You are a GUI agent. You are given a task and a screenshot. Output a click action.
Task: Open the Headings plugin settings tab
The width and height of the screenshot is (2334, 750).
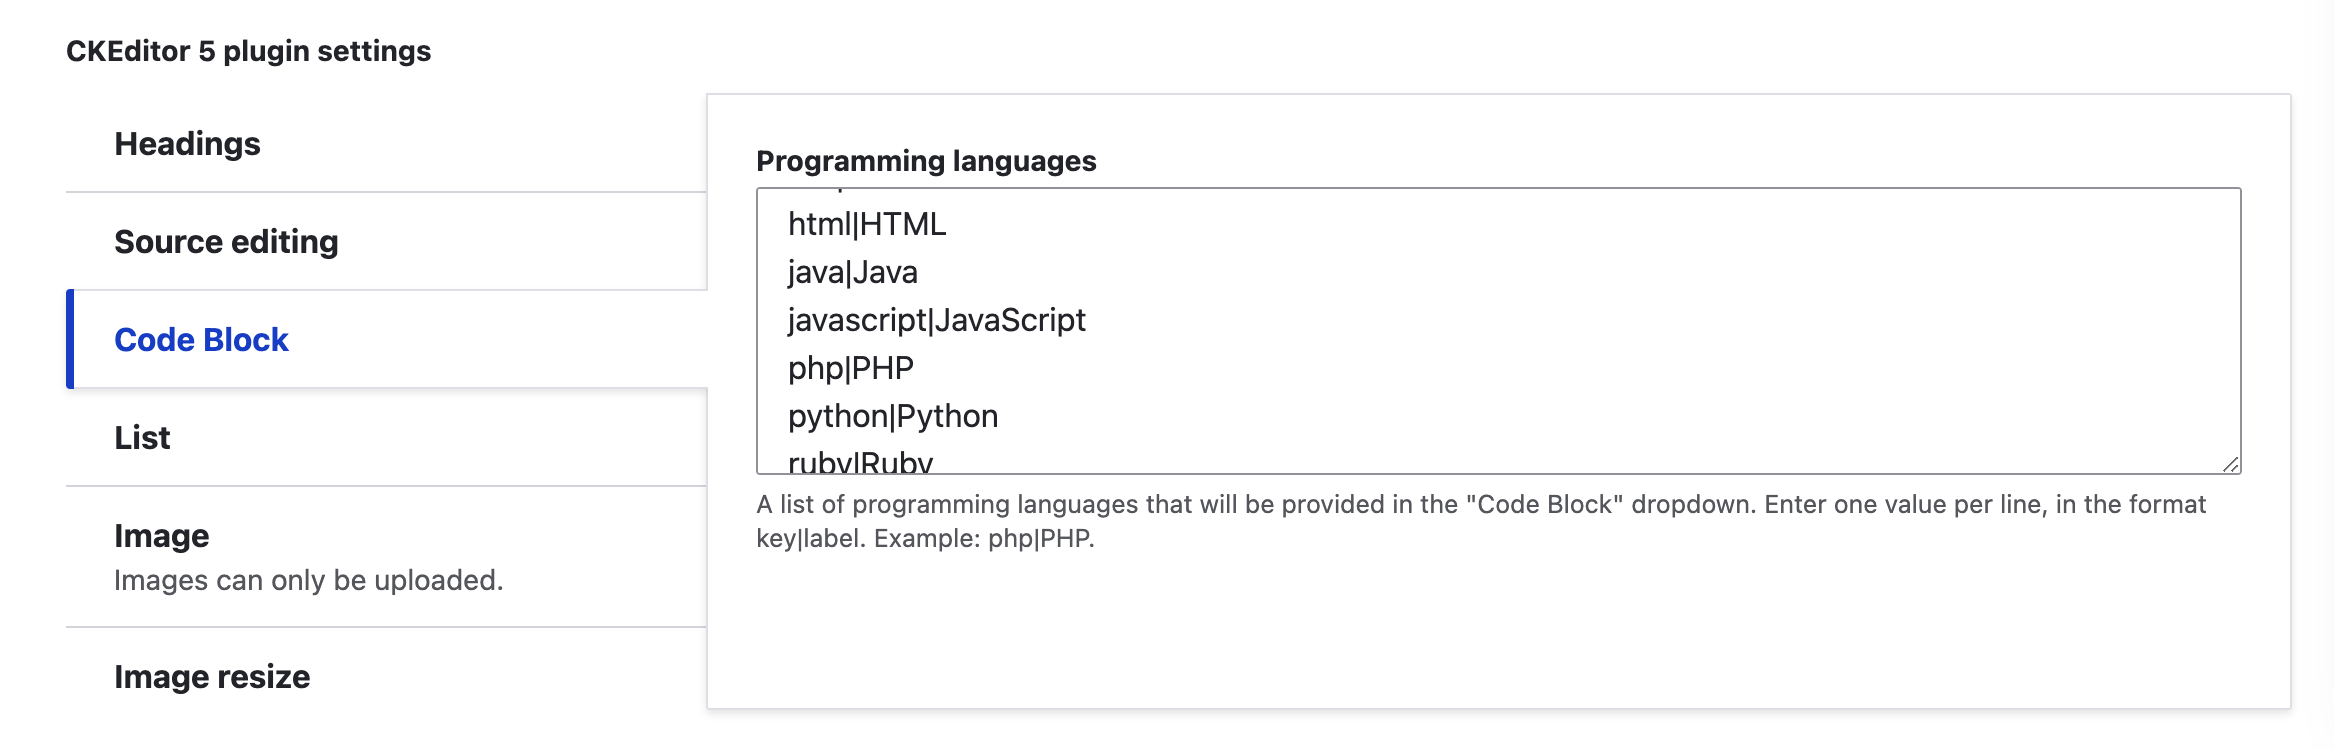click(x=386, y=144)
